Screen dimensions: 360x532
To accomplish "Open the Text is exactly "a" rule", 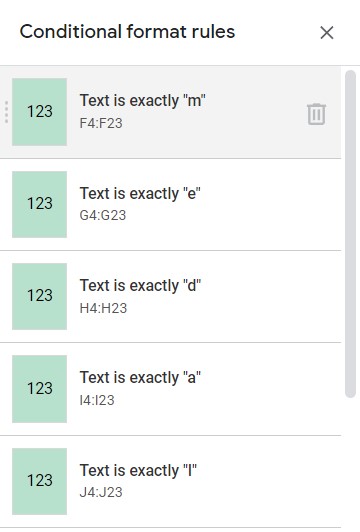I will (x=170, y=389).
